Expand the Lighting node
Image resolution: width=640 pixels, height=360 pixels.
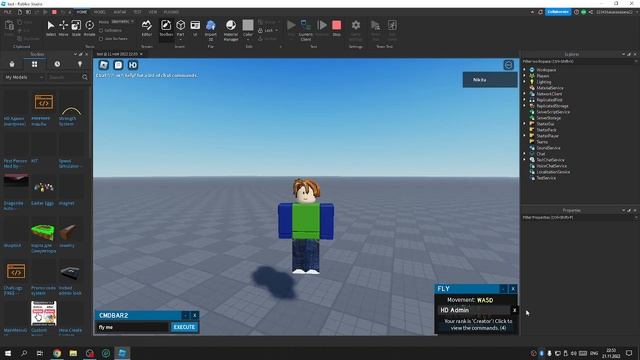click(x=525, y=82)
